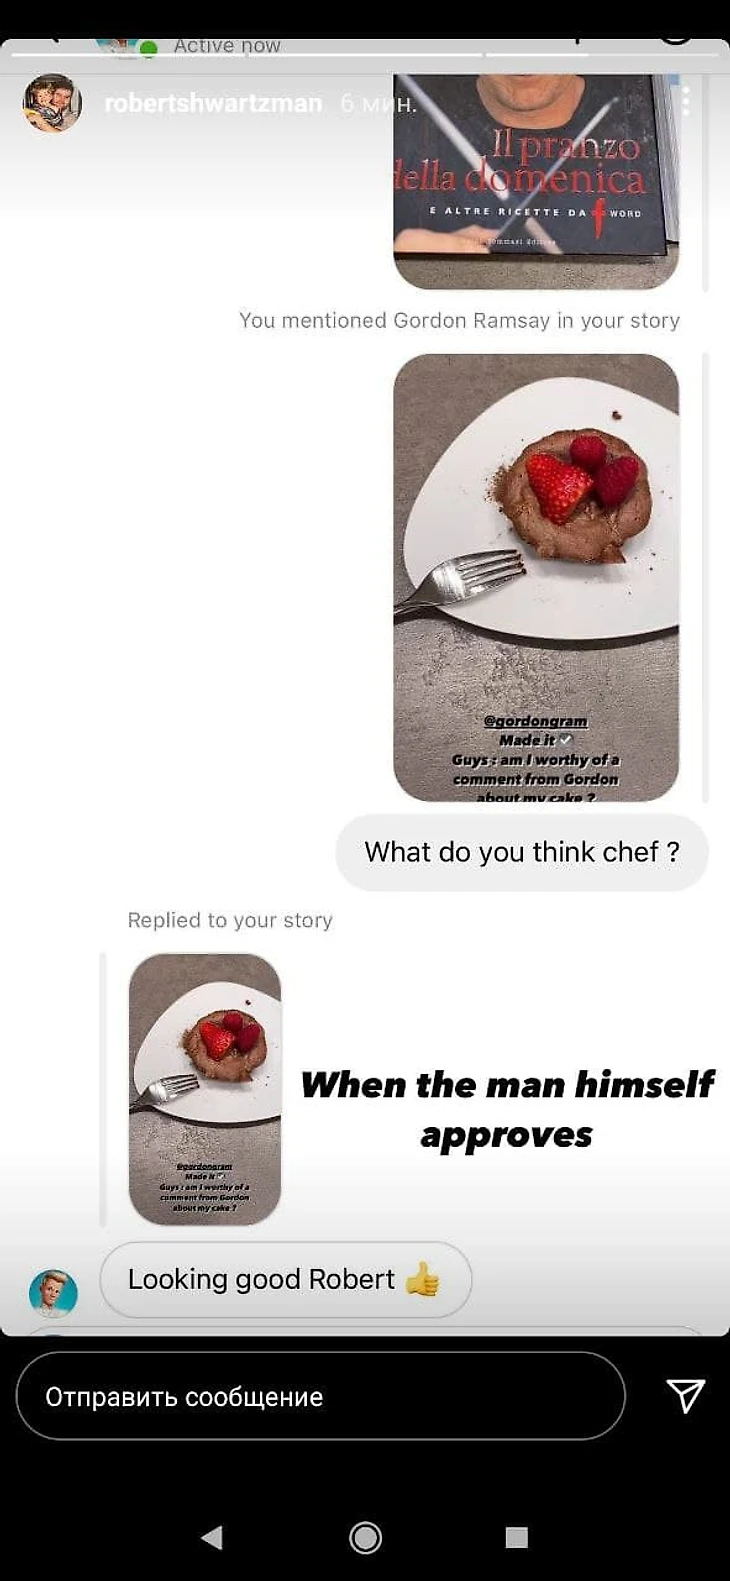730x1581 pixels.
Task: Focus the Отправить сообщение message field
Action: pos(321,1396)
